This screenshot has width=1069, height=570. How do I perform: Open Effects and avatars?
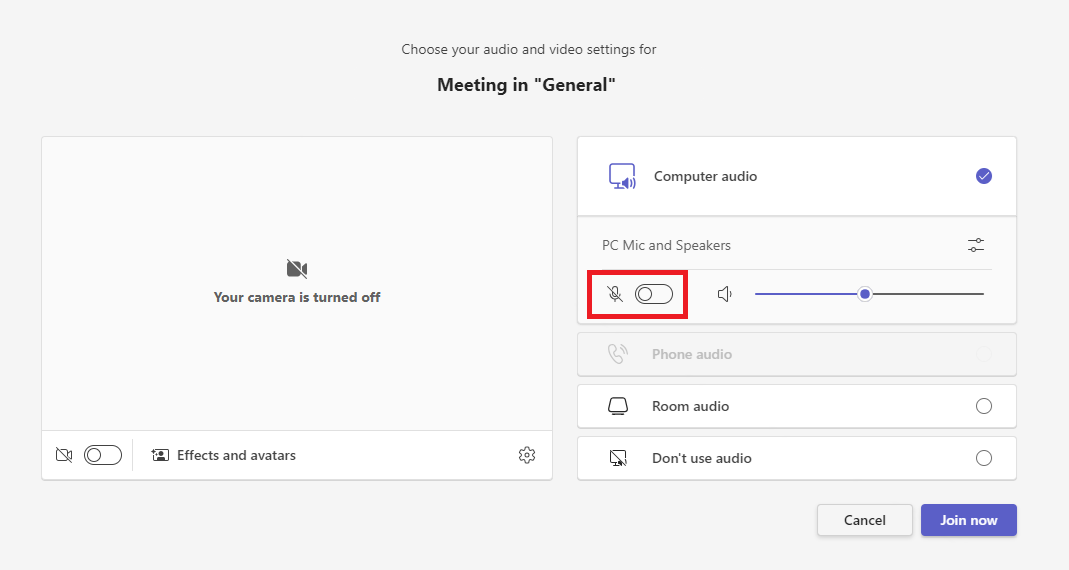pos(224,455)
